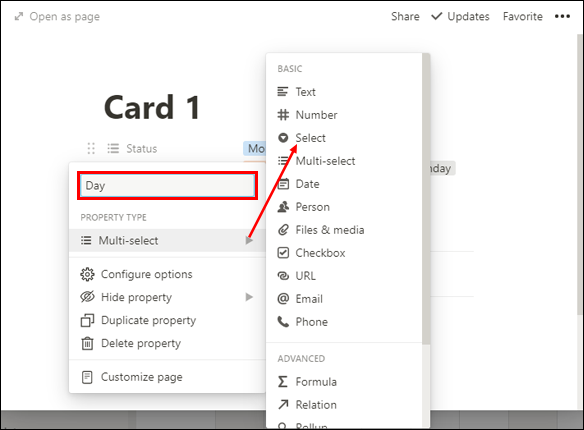Click the Favorite button
Screen dimensions: 584x430
pos(523,16)
